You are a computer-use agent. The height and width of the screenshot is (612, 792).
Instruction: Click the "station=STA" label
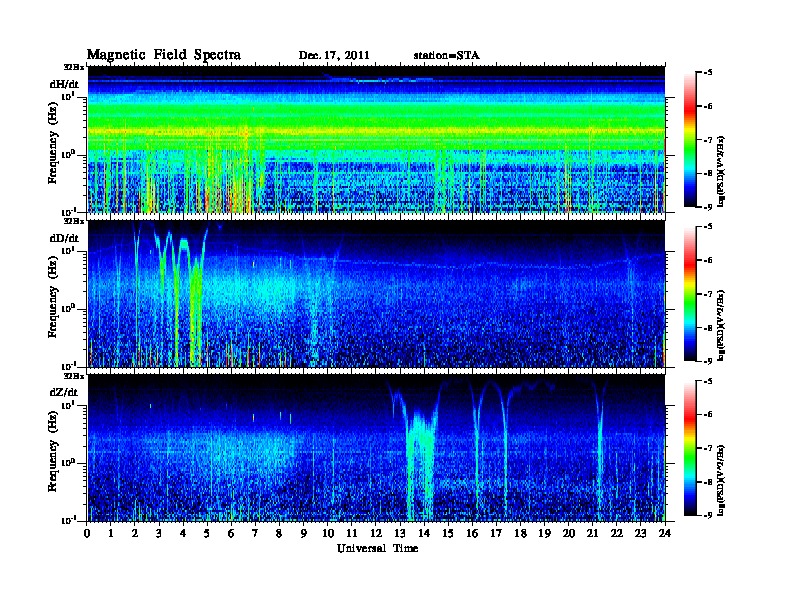pos(446,56)
